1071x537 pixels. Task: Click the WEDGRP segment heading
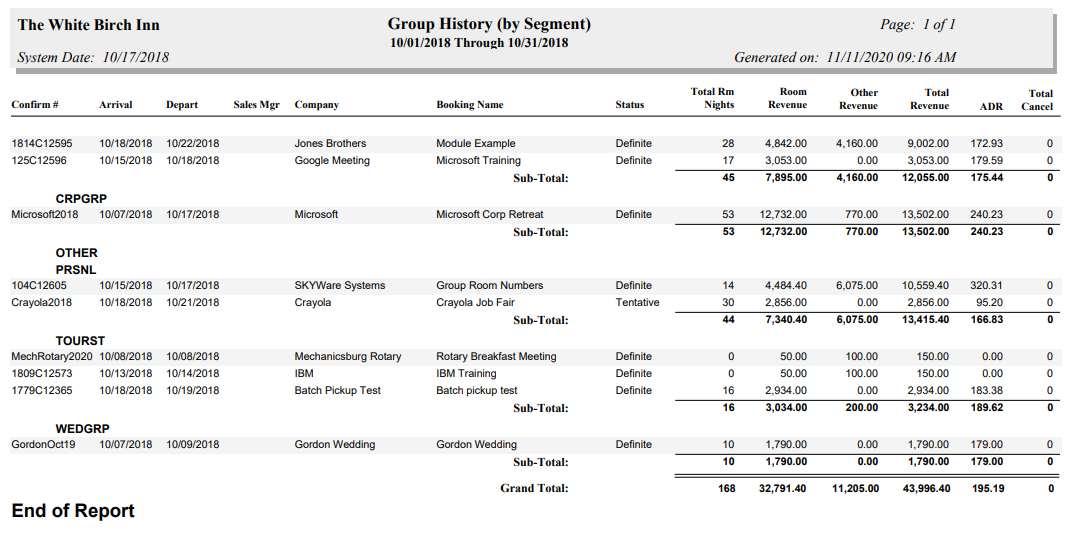pos(83,429)
